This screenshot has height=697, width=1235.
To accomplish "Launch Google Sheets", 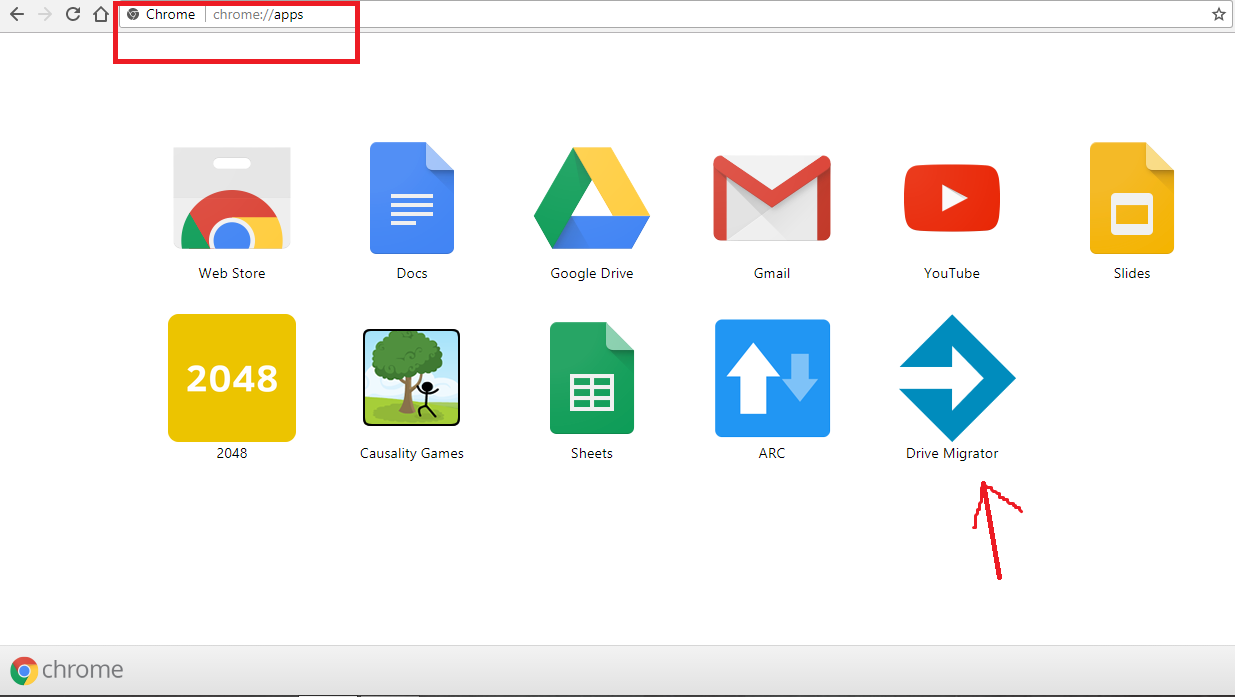I will (x=591, y=377).
